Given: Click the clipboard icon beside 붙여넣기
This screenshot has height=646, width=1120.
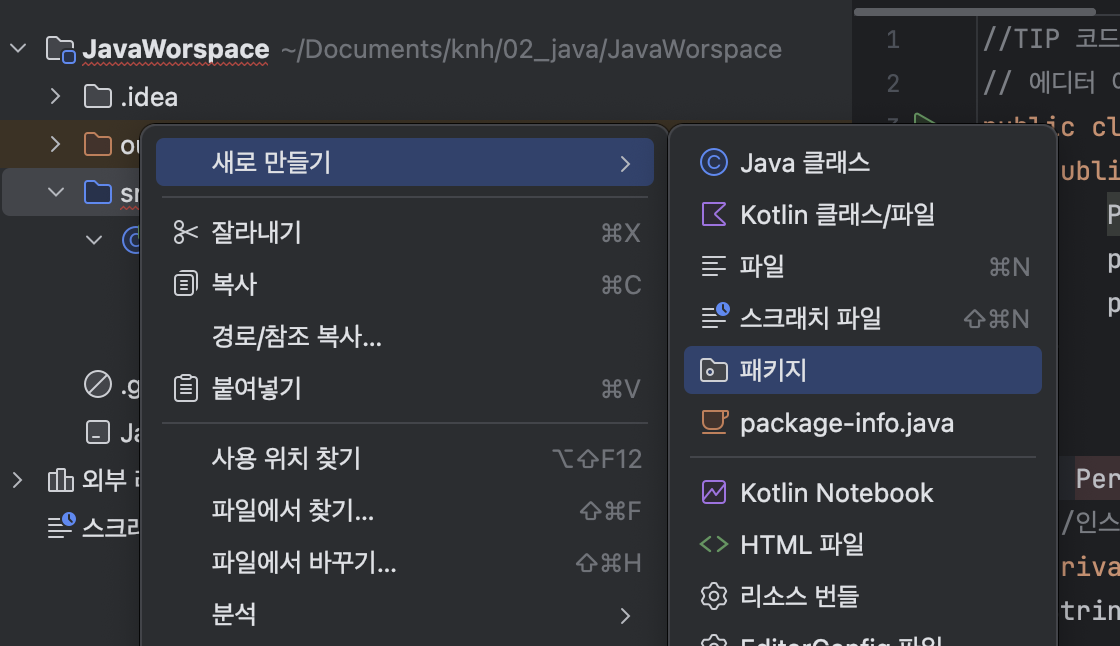Looking at the screenshot, I should click(186, 388).
